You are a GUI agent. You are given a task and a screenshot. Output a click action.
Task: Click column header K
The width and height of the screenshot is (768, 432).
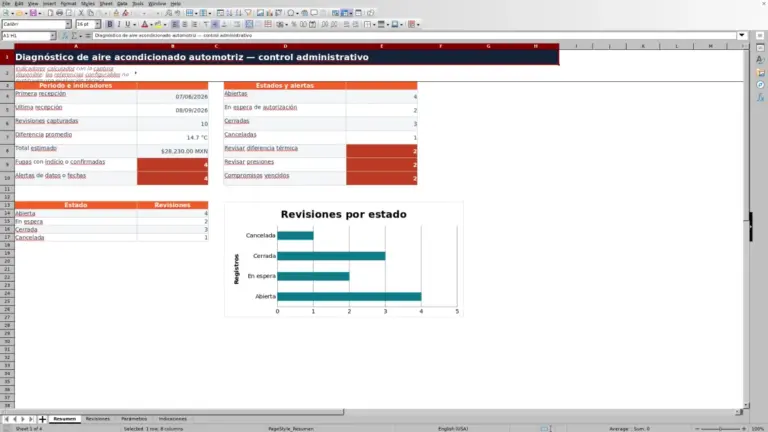[643, 46]
